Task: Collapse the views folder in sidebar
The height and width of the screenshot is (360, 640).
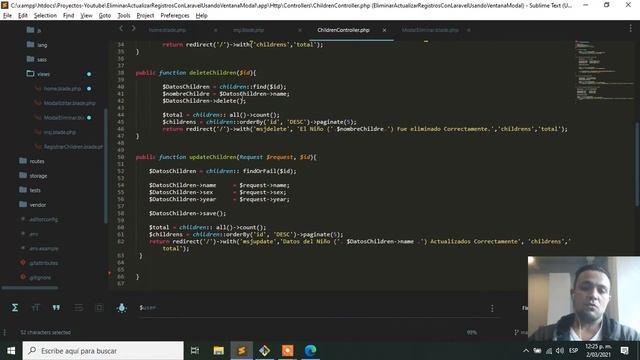Action: pos(38,74)
